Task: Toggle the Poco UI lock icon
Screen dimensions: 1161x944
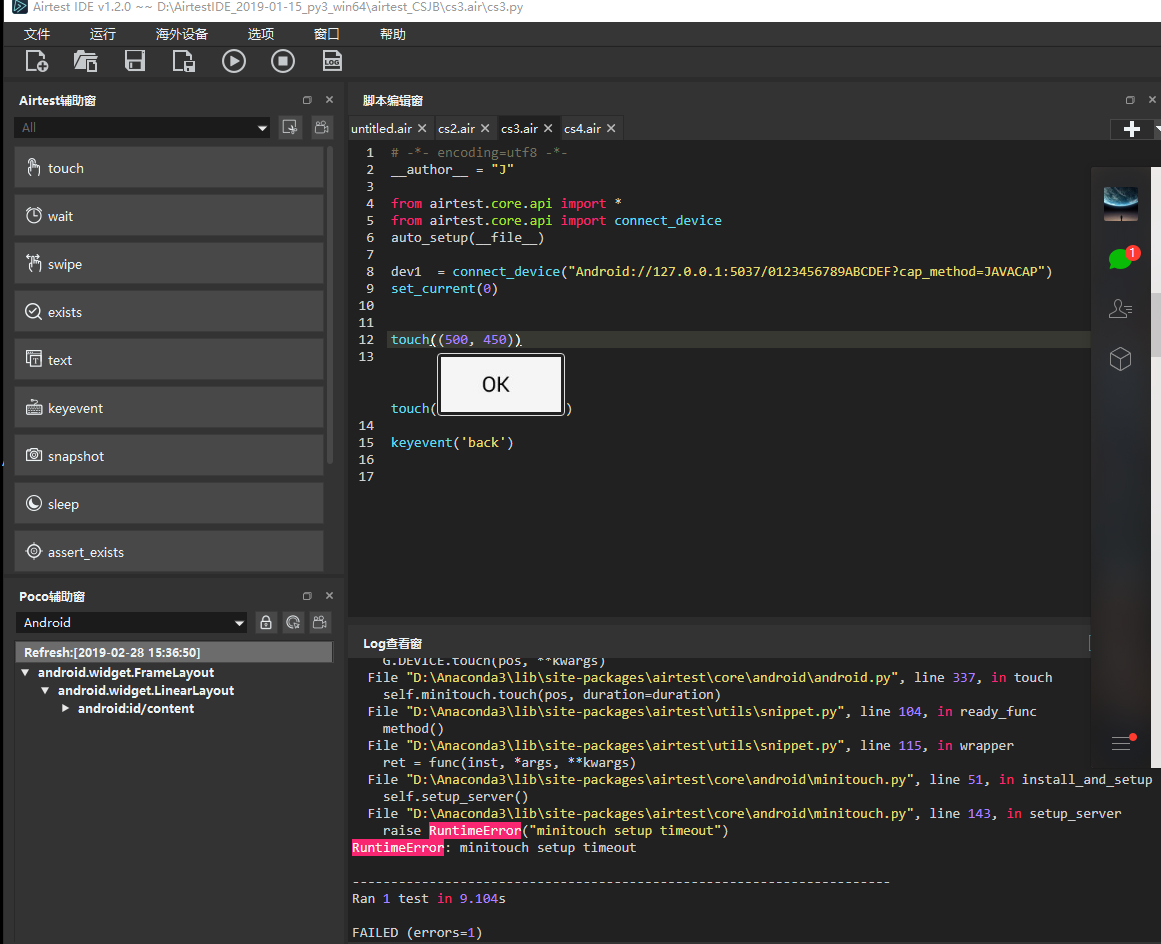Action: pos(266,623)
